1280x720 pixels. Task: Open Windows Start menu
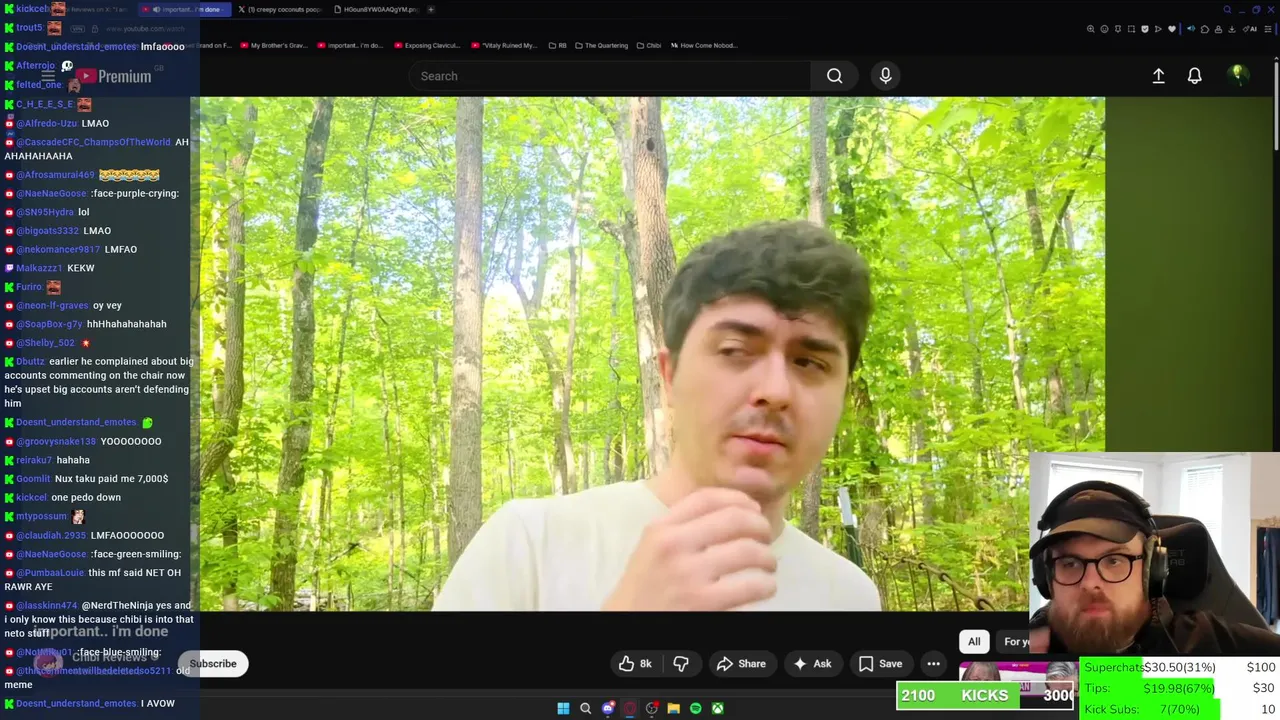tap(563, 708)
